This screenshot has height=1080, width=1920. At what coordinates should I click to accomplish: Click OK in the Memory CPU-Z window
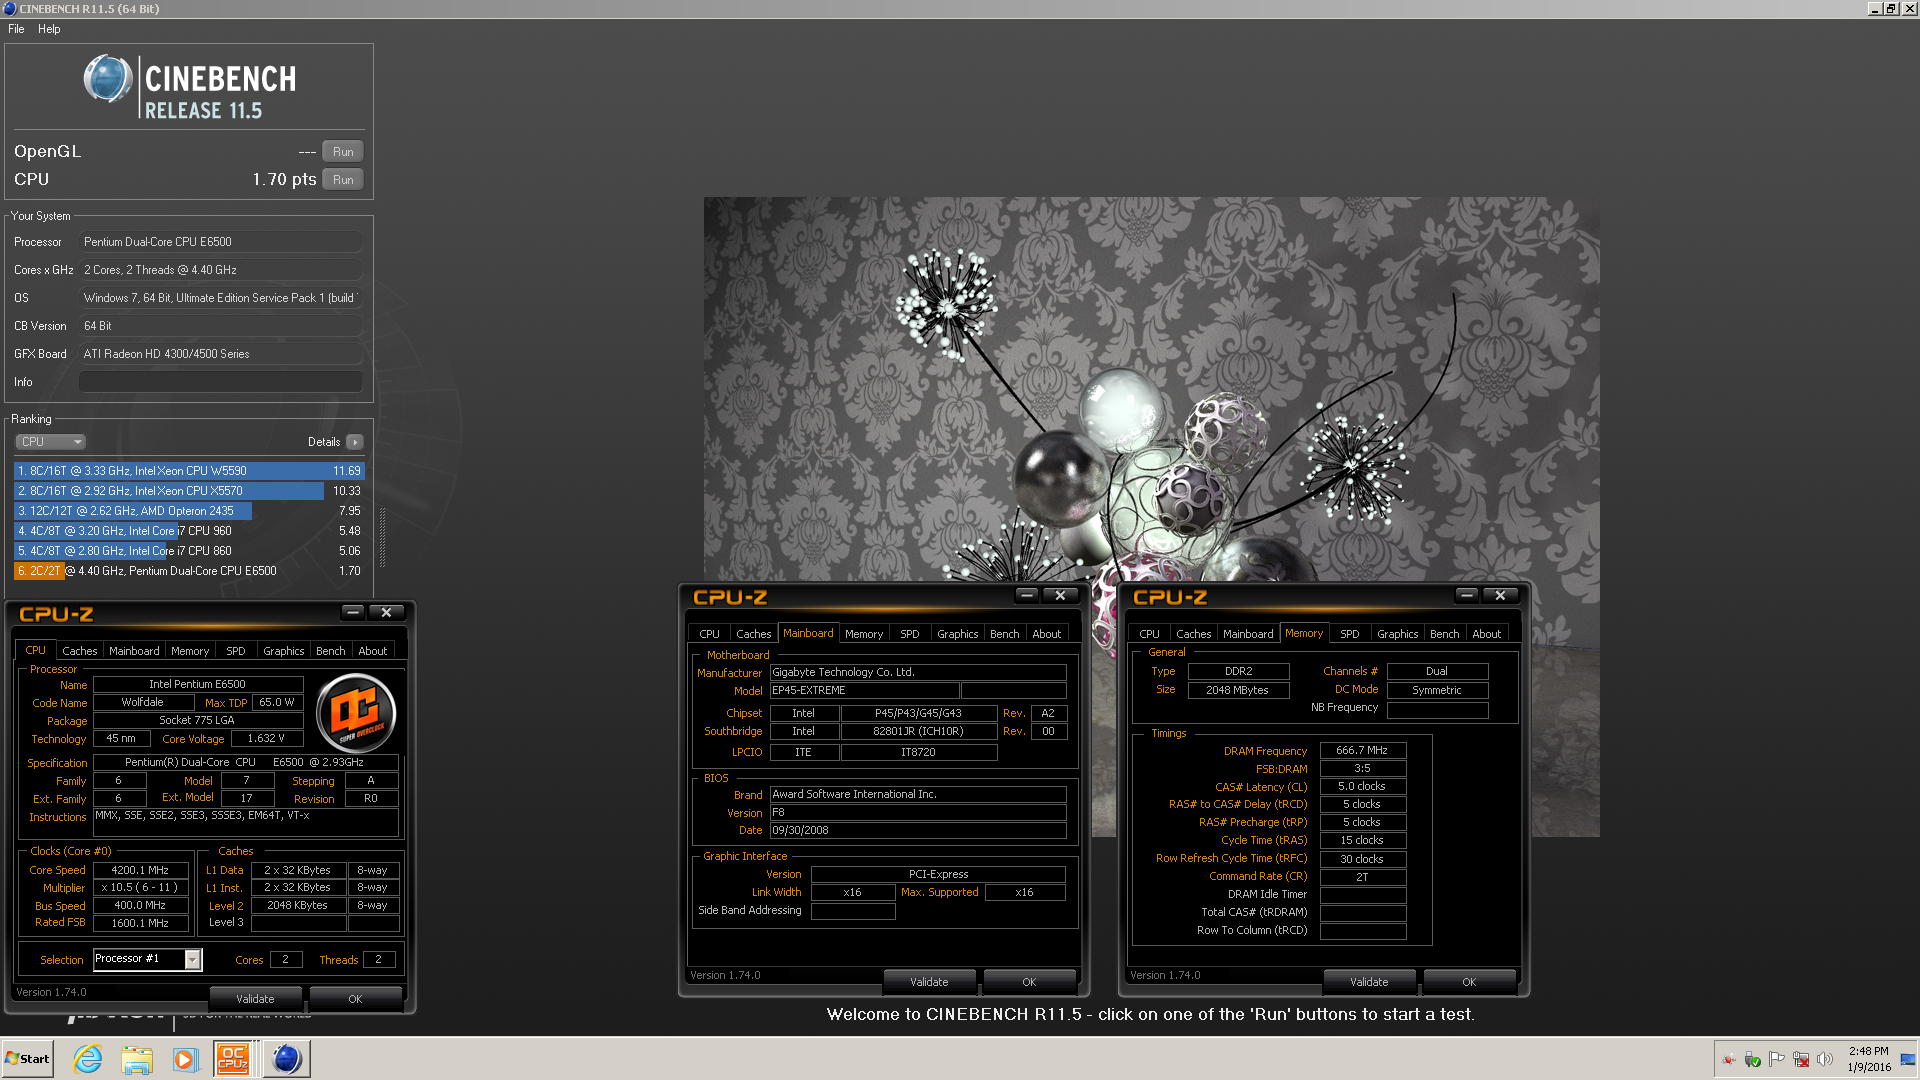tap(1469, 982)
